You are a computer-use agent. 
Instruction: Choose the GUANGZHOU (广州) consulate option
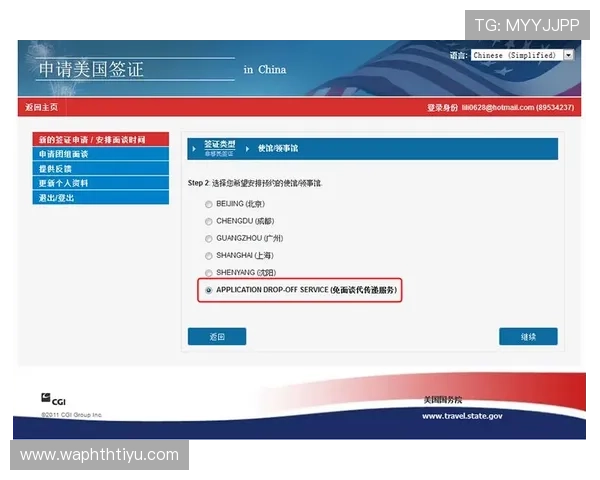point(209,239)
